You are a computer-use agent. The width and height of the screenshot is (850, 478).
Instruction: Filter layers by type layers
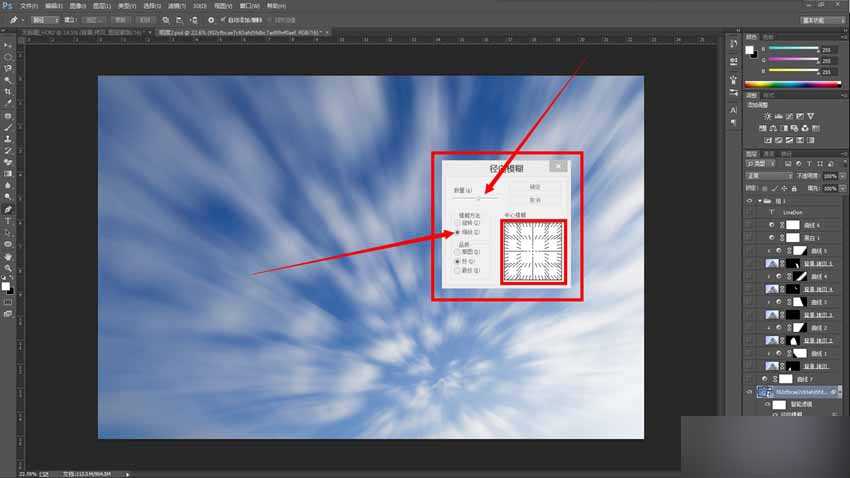tap(809, 164)
